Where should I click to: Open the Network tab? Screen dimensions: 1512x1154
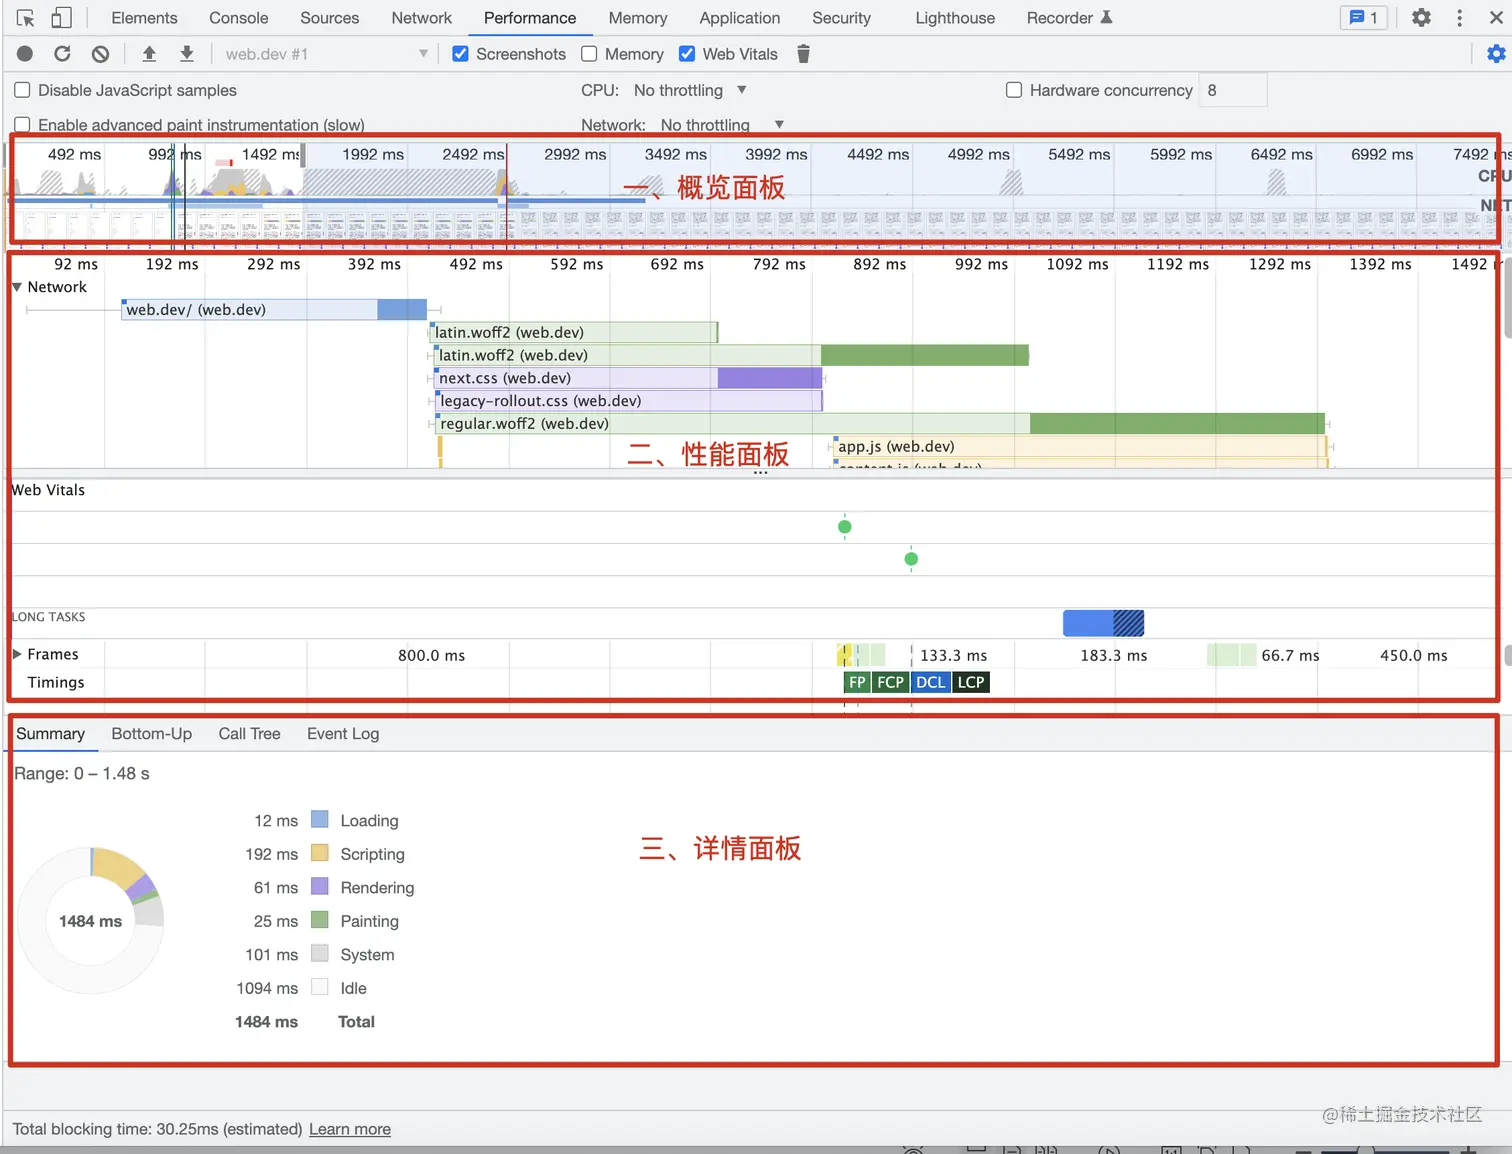(x=421, y=18)
